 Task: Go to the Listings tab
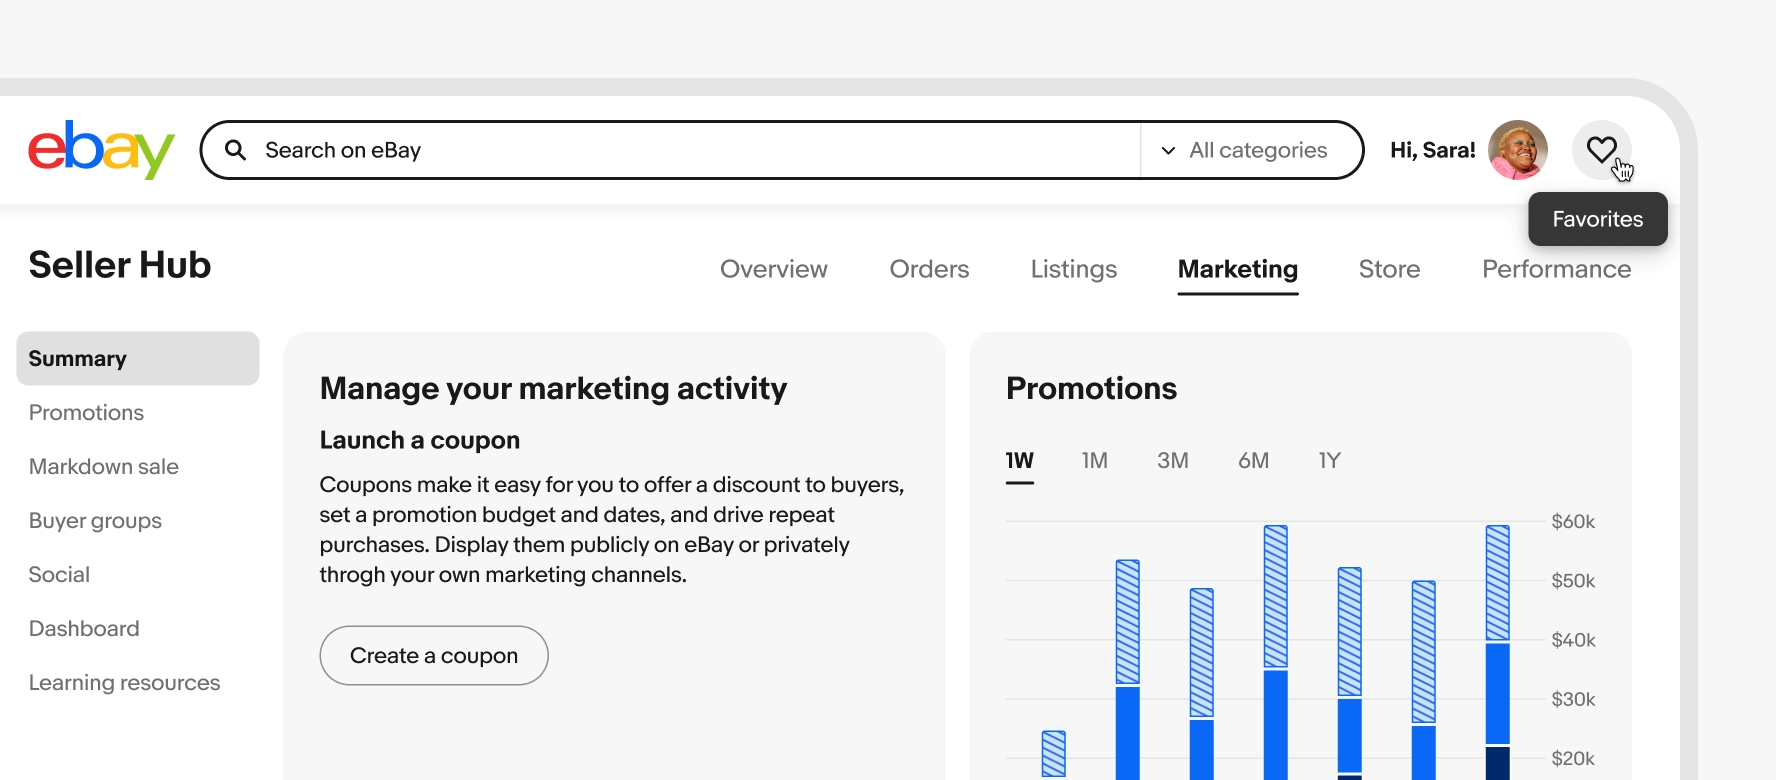coord(1073,269)
